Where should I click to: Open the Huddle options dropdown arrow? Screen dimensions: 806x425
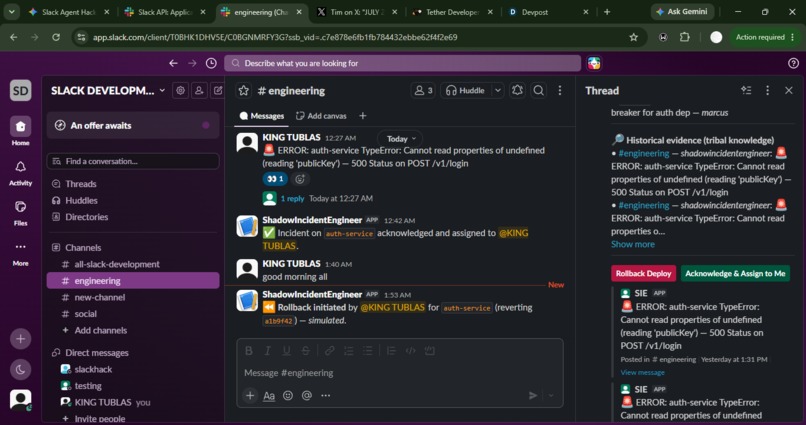coord(498,90)
